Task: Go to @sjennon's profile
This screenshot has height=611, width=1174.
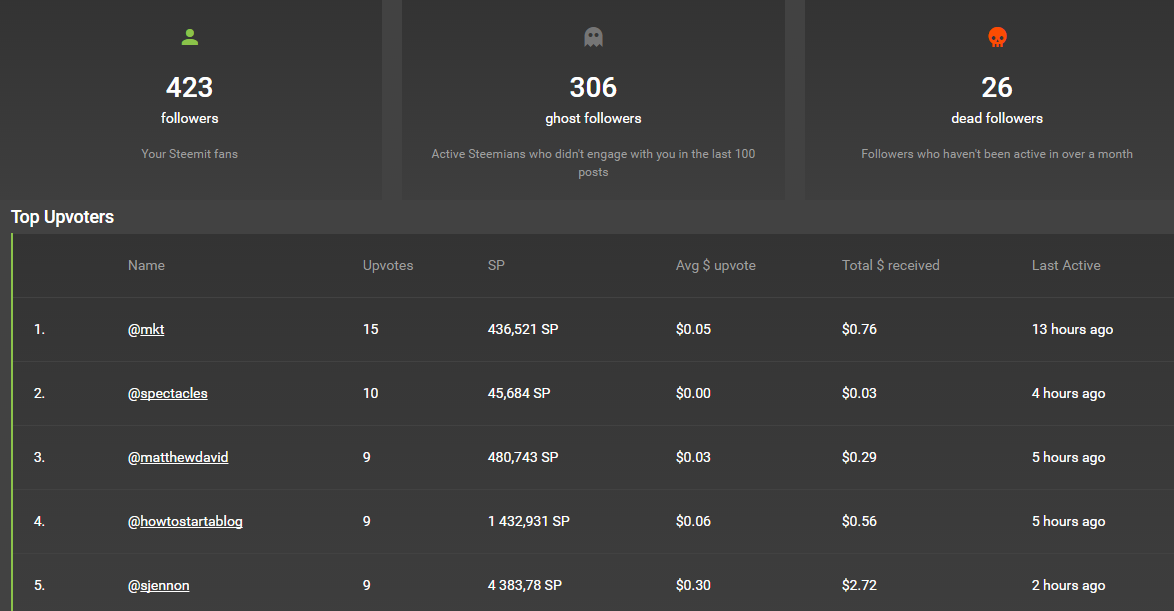Action: pyautogui.click(x=158, y=585)
